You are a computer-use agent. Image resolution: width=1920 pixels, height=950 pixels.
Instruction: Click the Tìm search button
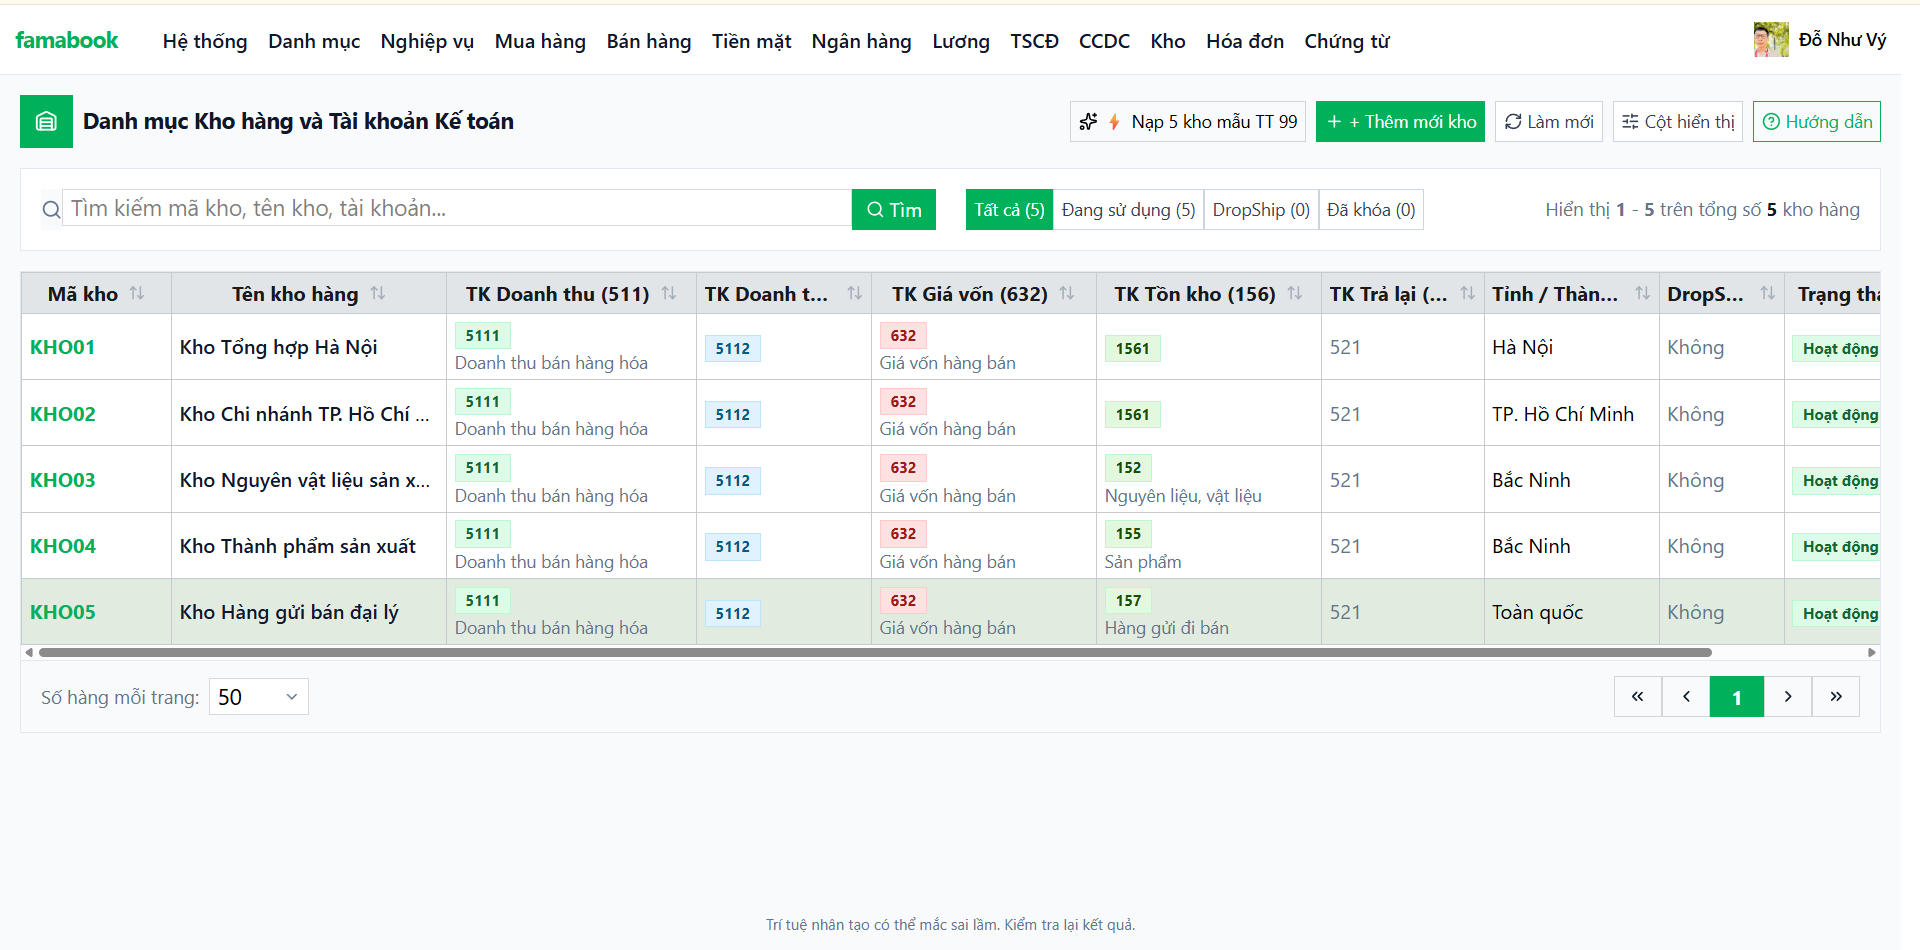click(x=894, y=210)
